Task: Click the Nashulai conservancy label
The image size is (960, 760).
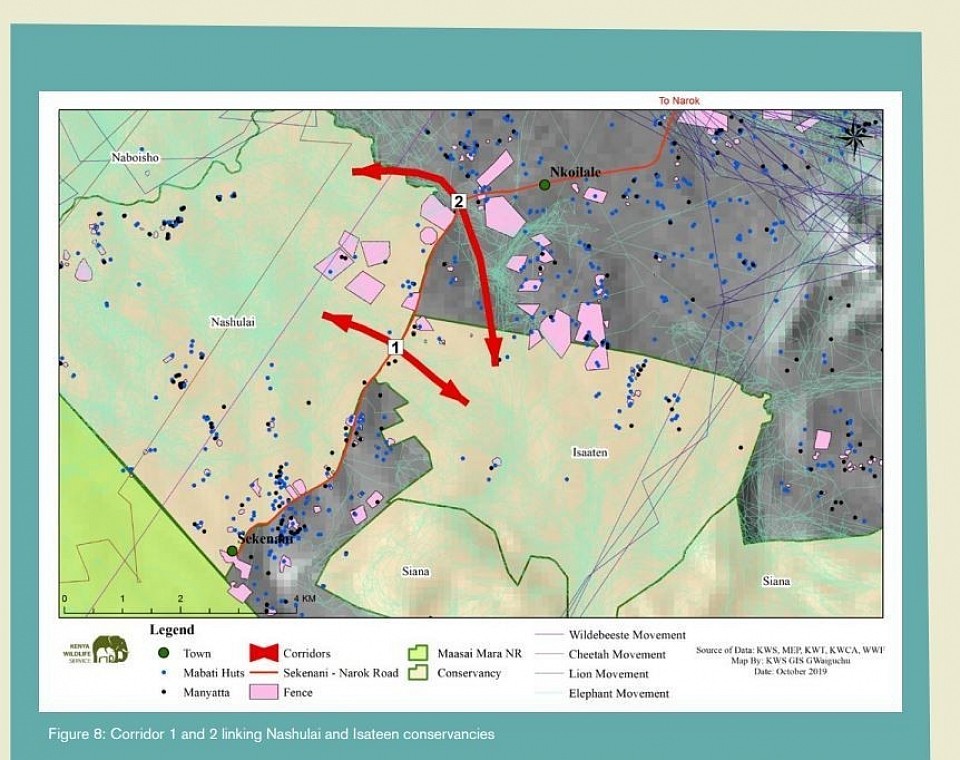Action: click(232, 322)
